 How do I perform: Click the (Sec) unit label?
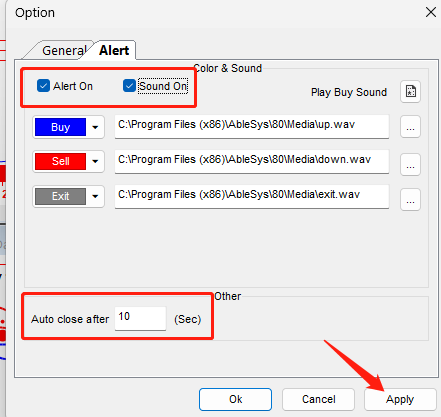(x=187, y=319)
